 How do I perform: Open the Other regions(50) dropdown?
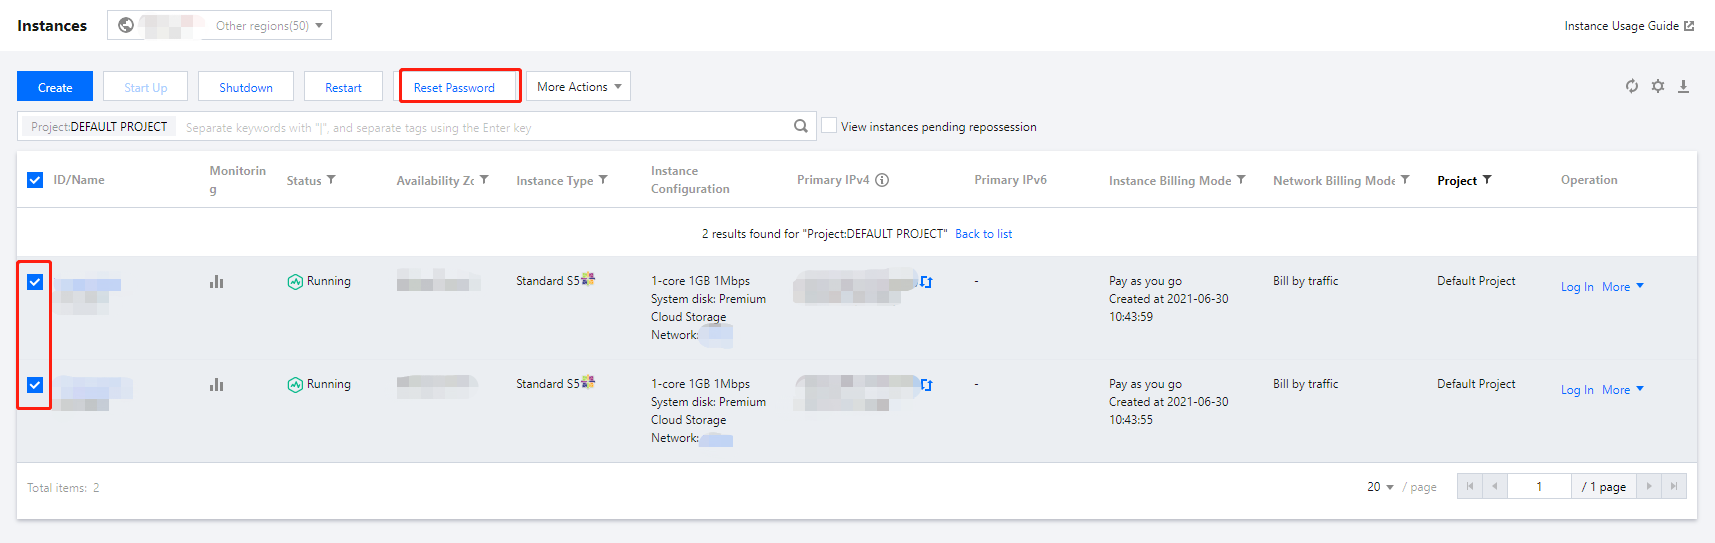[x=268, y=26]
